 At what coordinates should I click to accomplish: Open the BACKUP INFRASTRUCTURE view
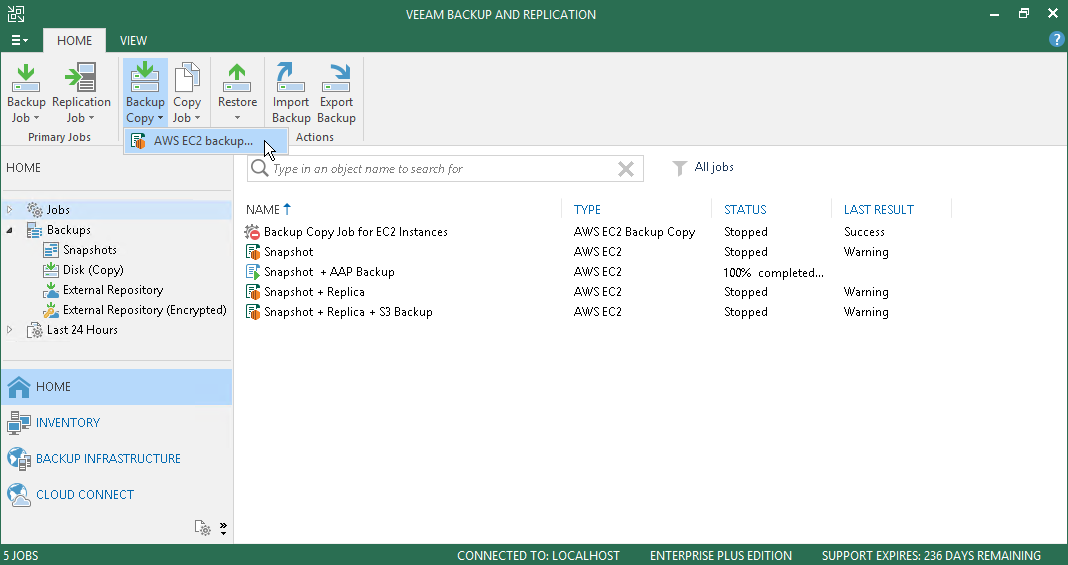pyautogui.click(x=116, y=459)
